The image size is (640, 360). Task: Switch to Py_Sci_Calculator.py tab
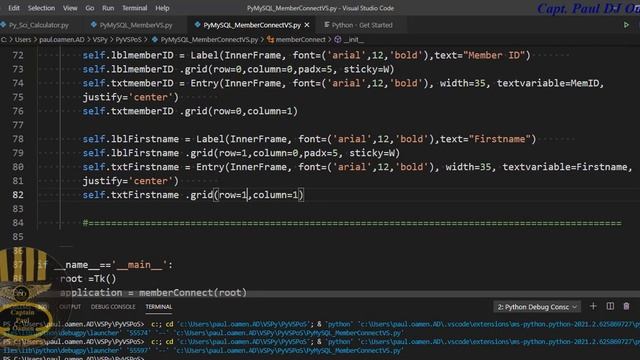click(x=39, y=25)
